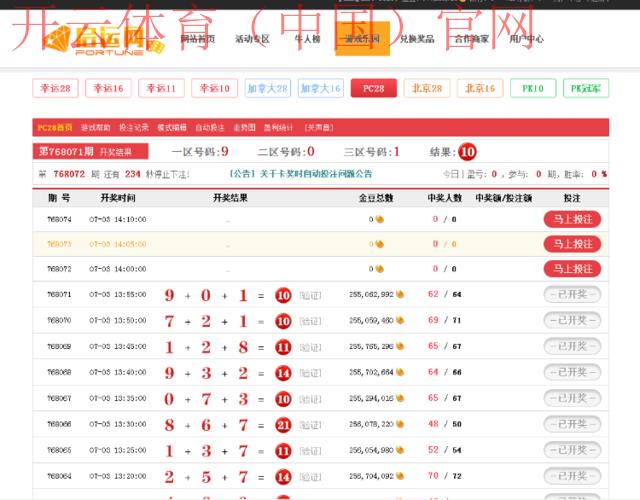The width and height of the screenshot is (640, 500).
Task: Click result ball 11 in row 768069
Action: tap(283, 347)
